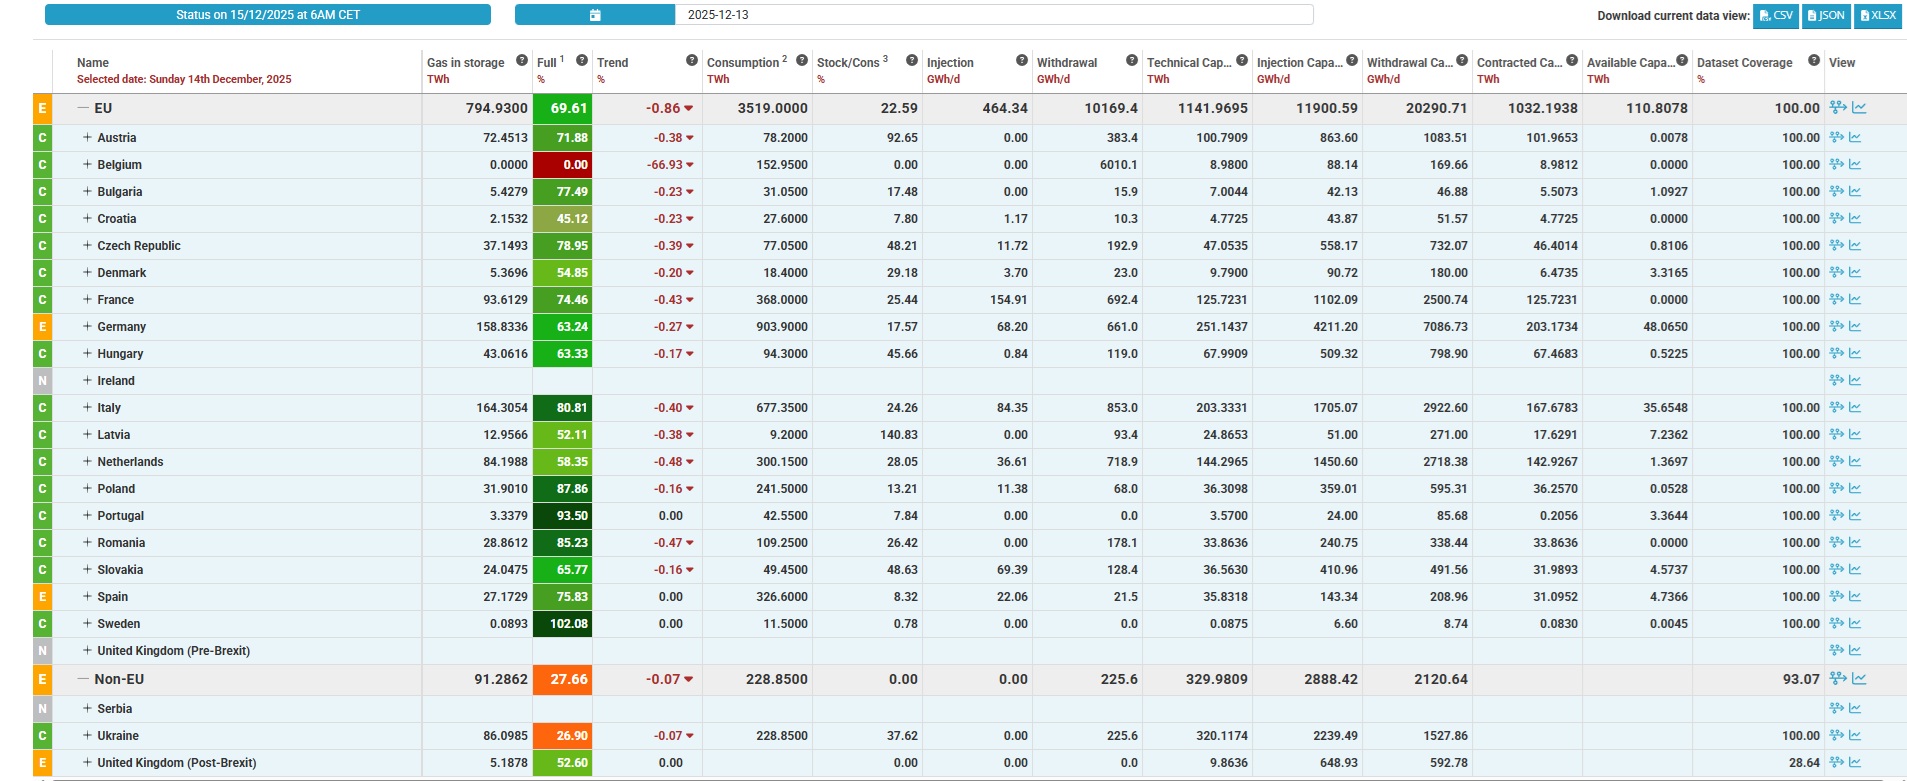Click the help icon beside Trend column
Image resolution: width=1907 pixels, height=781 pixels.
click(691, 60)
